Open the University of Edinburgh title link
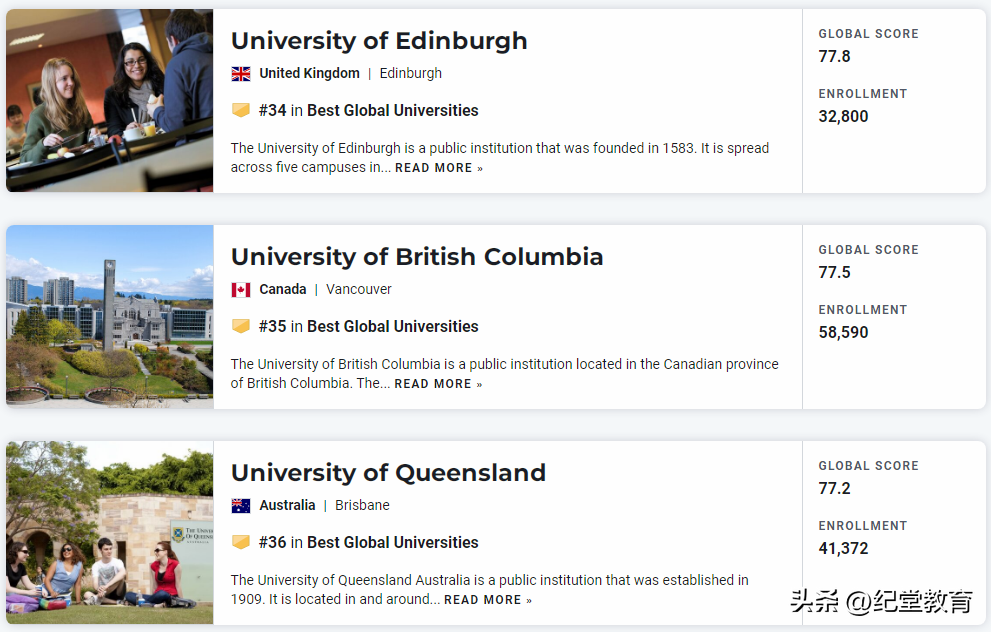 tap(379, 41)
